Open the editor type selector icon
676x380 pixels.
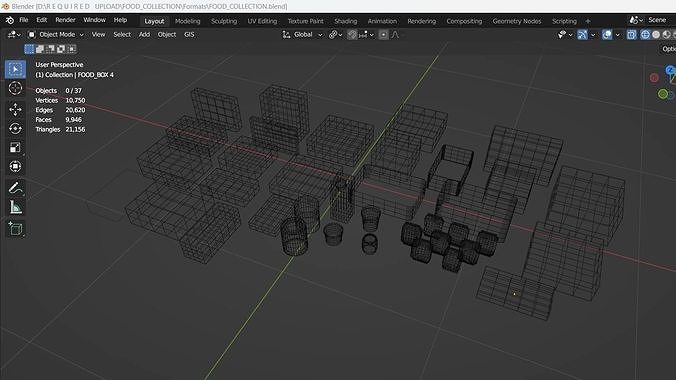tap(14, 35)
